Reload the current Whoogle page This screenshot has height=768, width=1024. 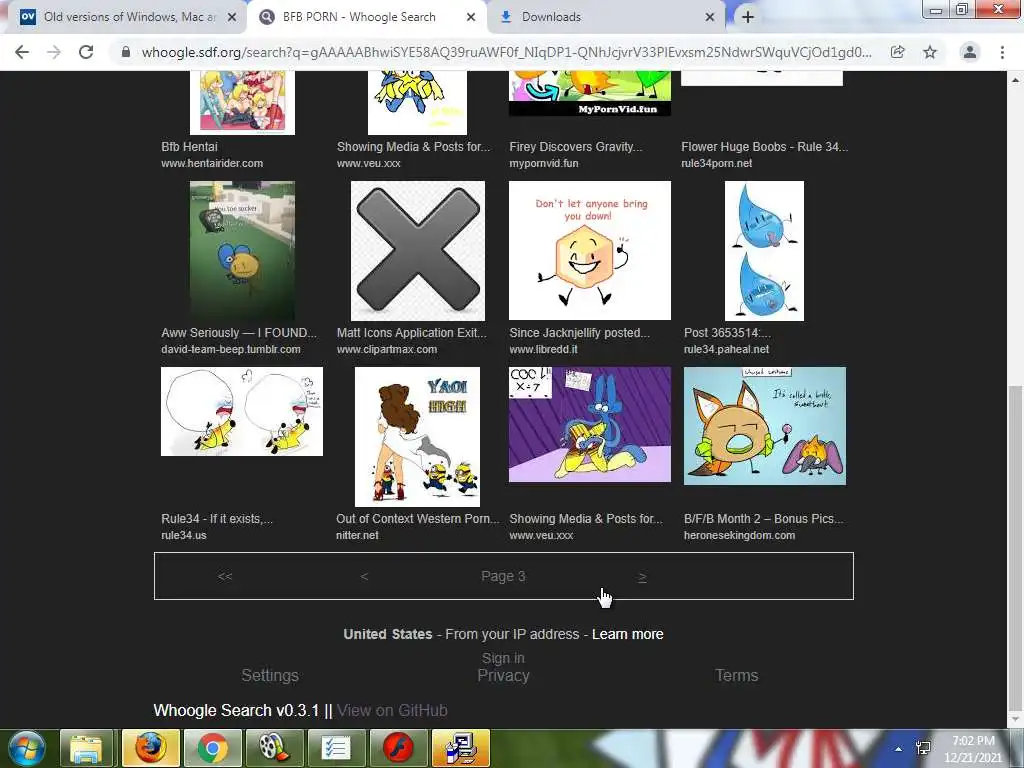pos(86,52)
